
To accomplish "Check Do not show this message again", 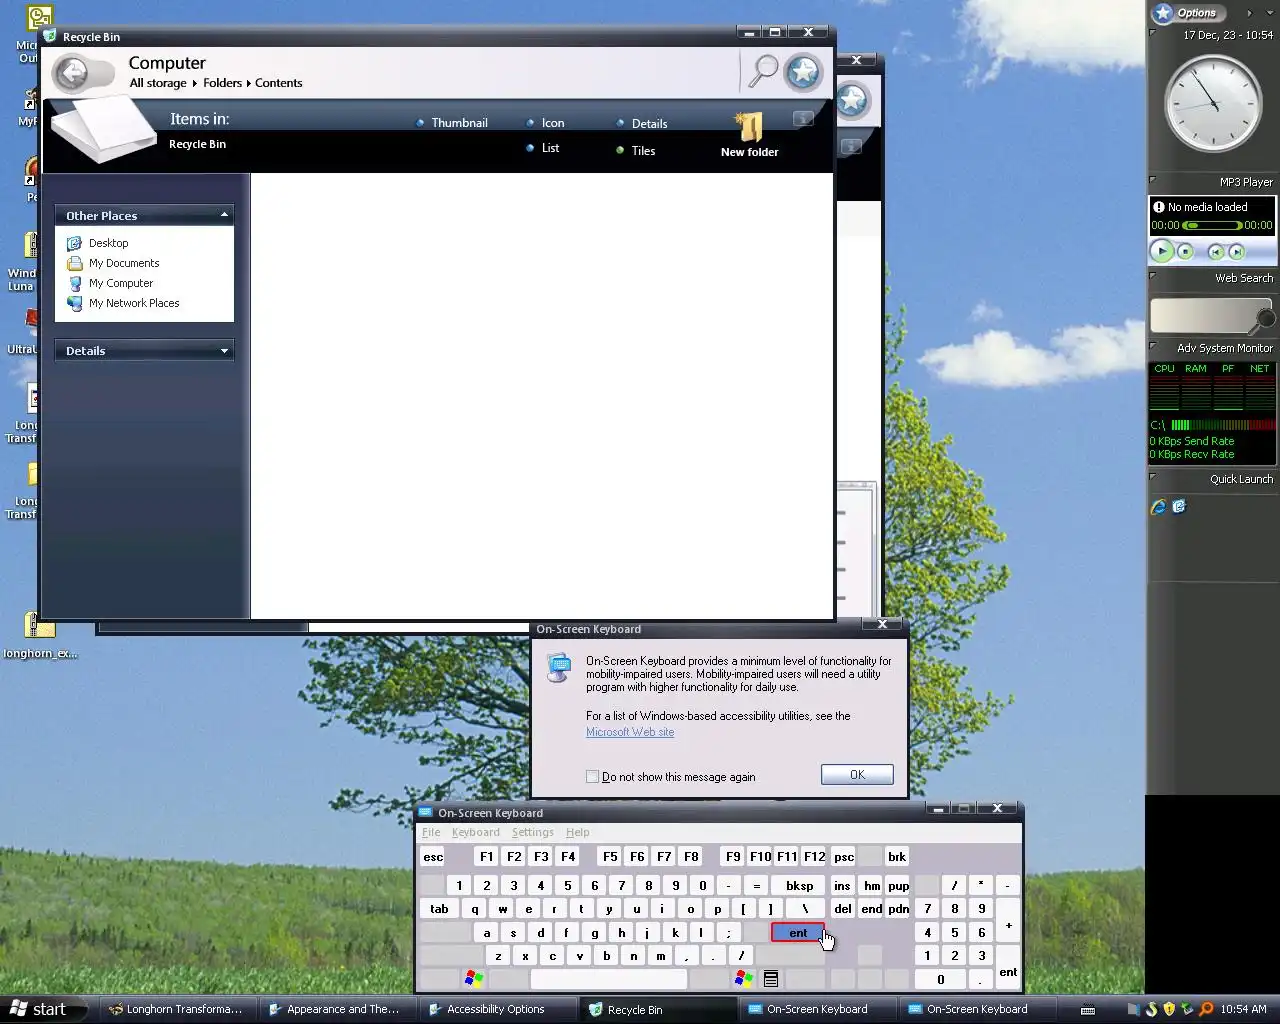I will pyautogui.click(x=592, y=777).
